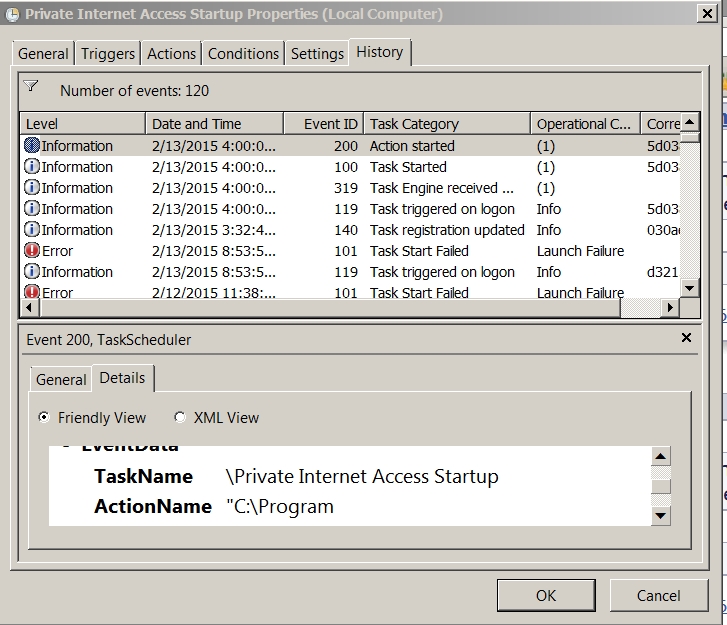Sort by the Level column header
This screenshot has height=625, width=727.
pos(83,124)
